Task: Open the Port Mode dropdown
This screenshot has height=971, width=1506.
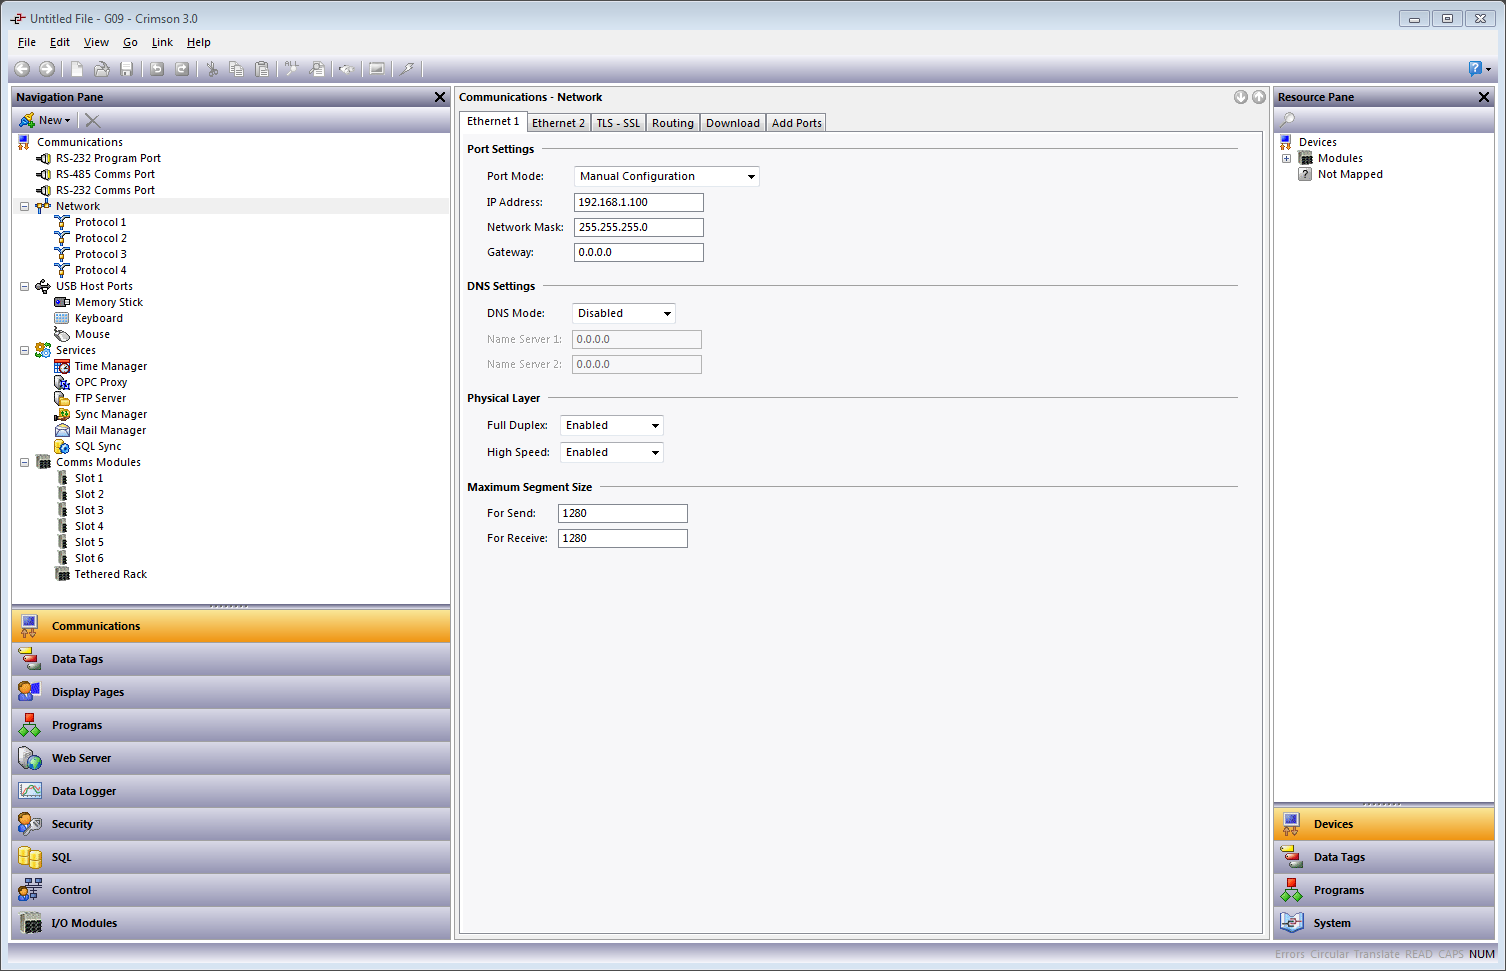Action: (x=751, y=177)
